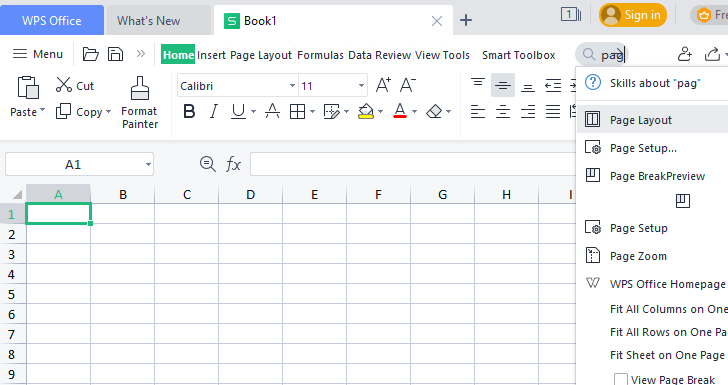728x385 pixels.
Task: Check the View Page Break checkbox
Action: click(621, 379)
